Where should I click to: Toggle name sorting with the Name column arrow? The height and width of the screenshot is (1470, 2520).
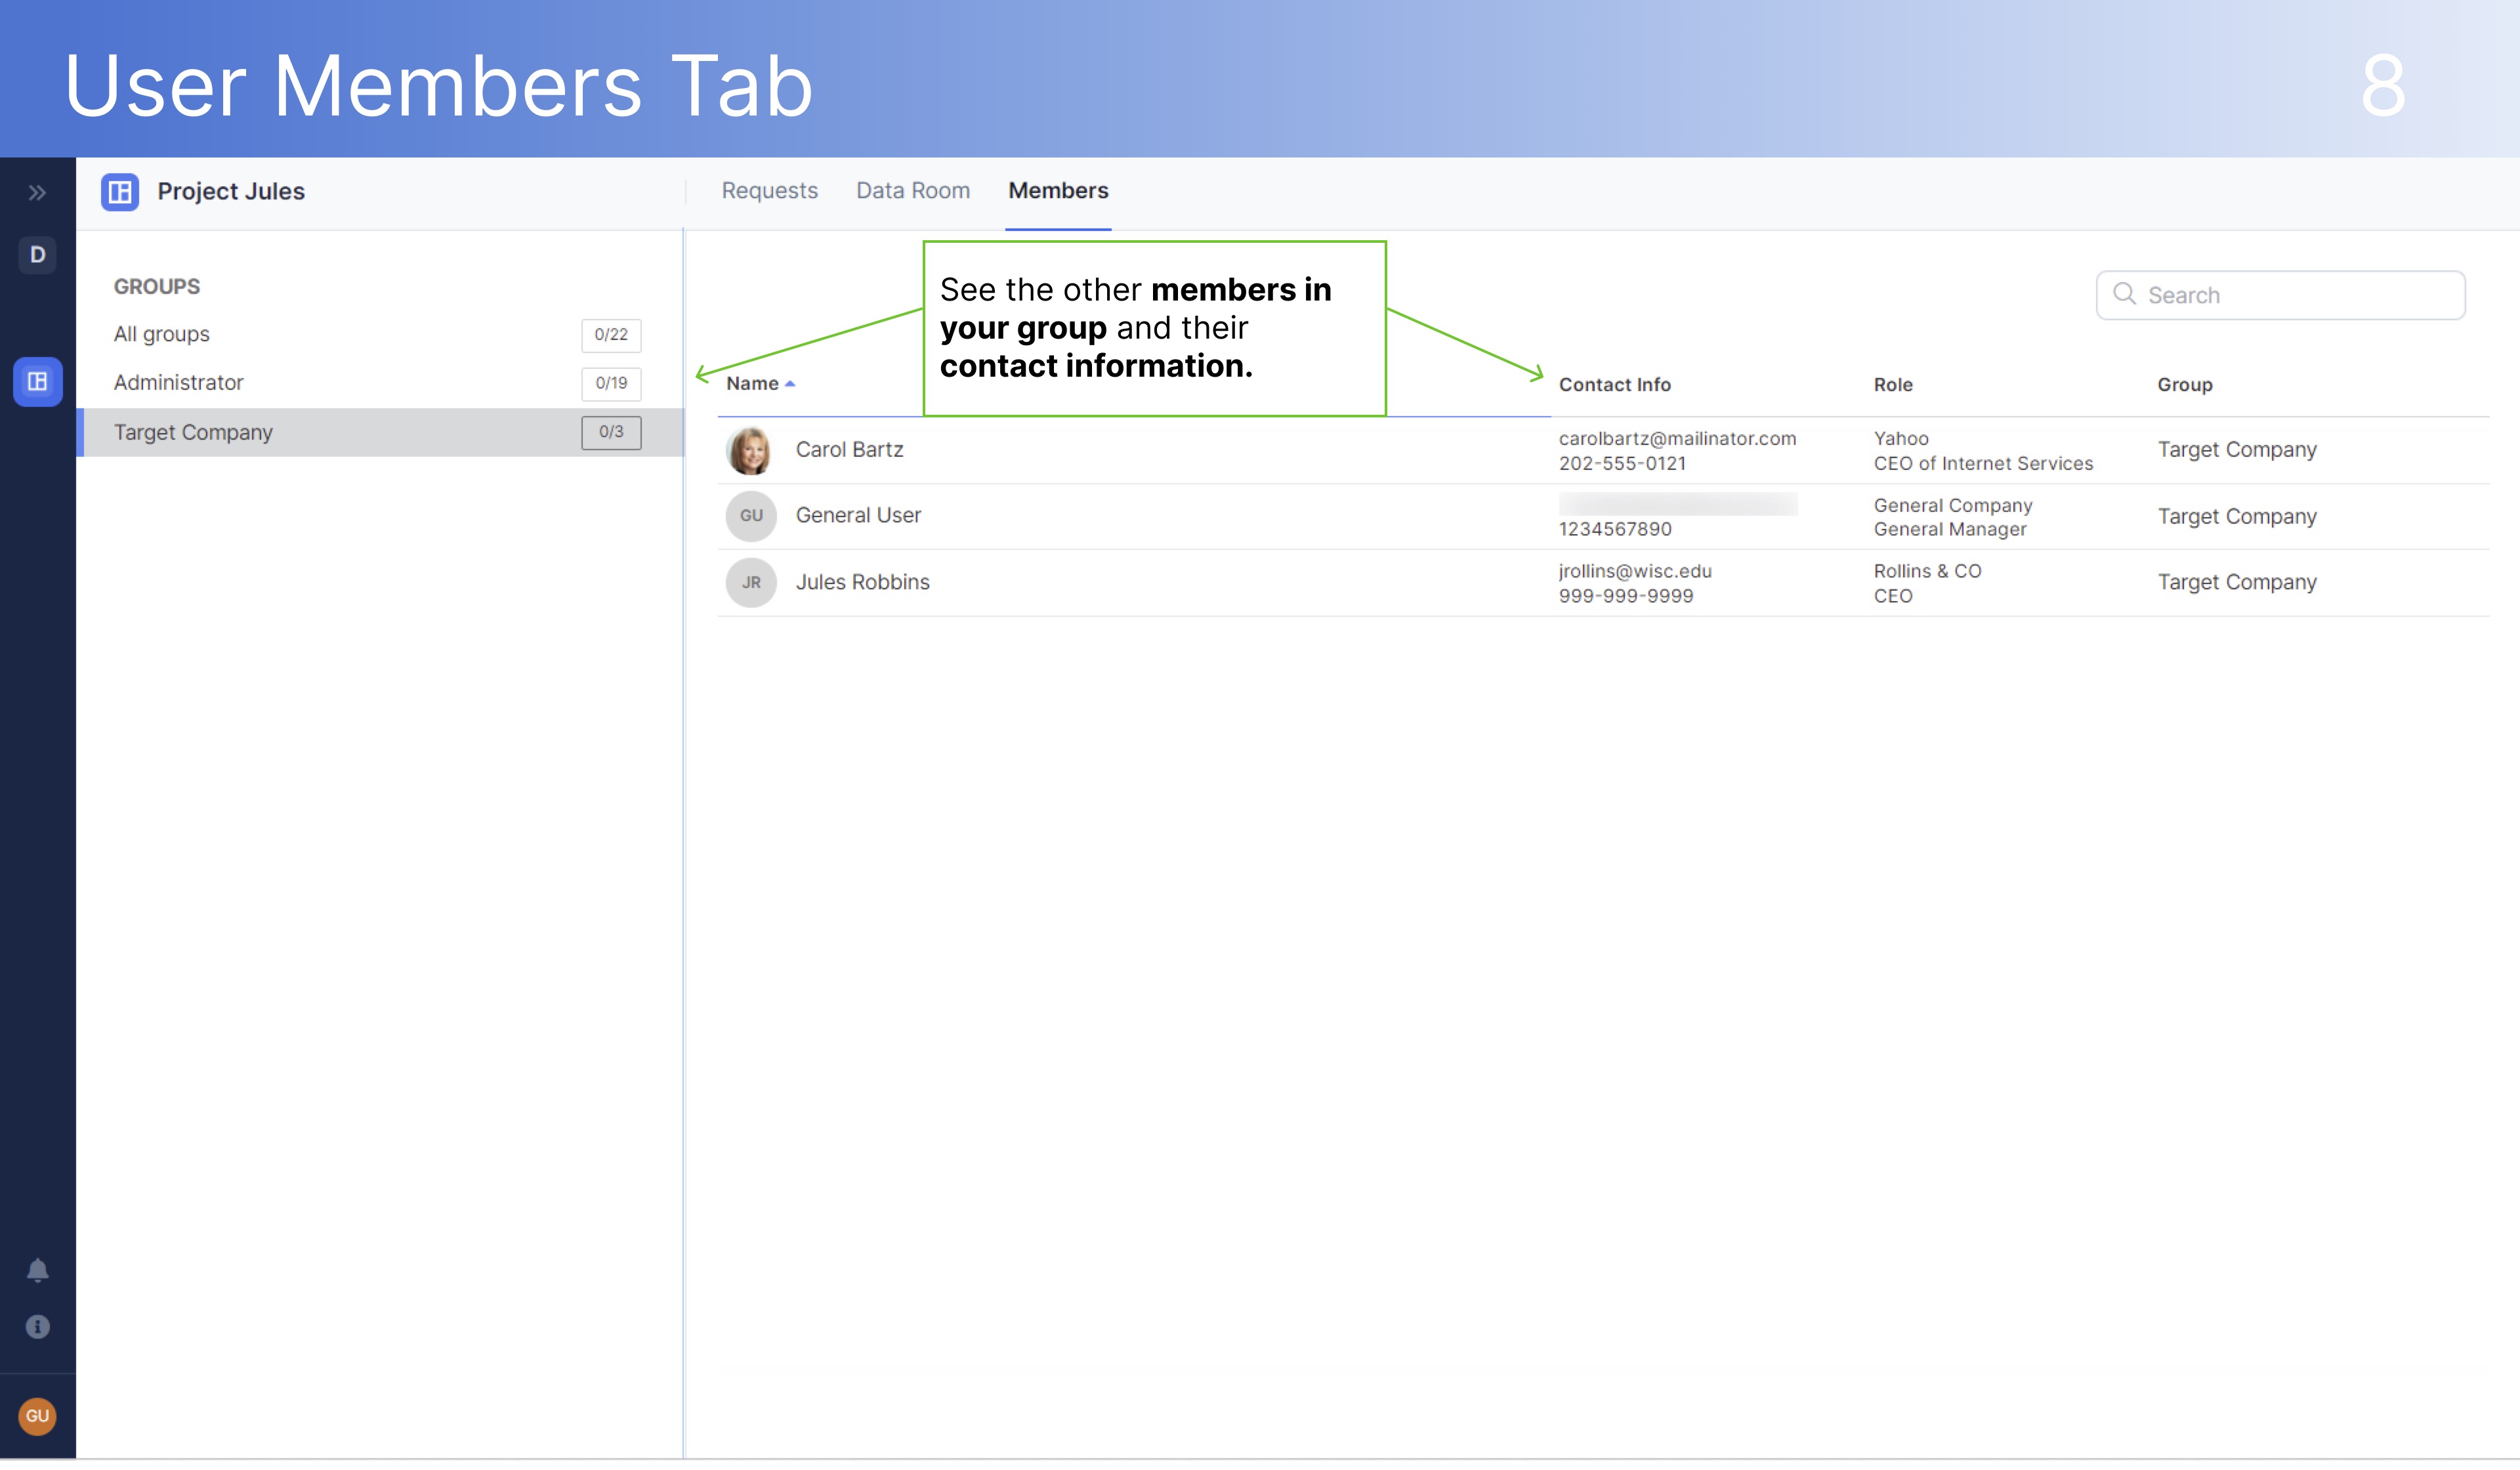(x=791, y=383)
